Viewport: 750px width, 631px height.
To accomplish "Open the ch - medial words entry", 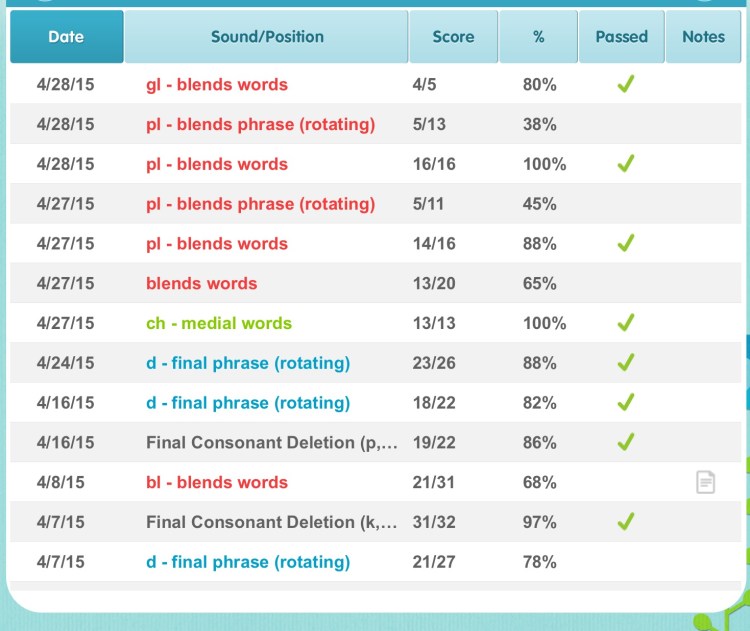I will 219,323.
